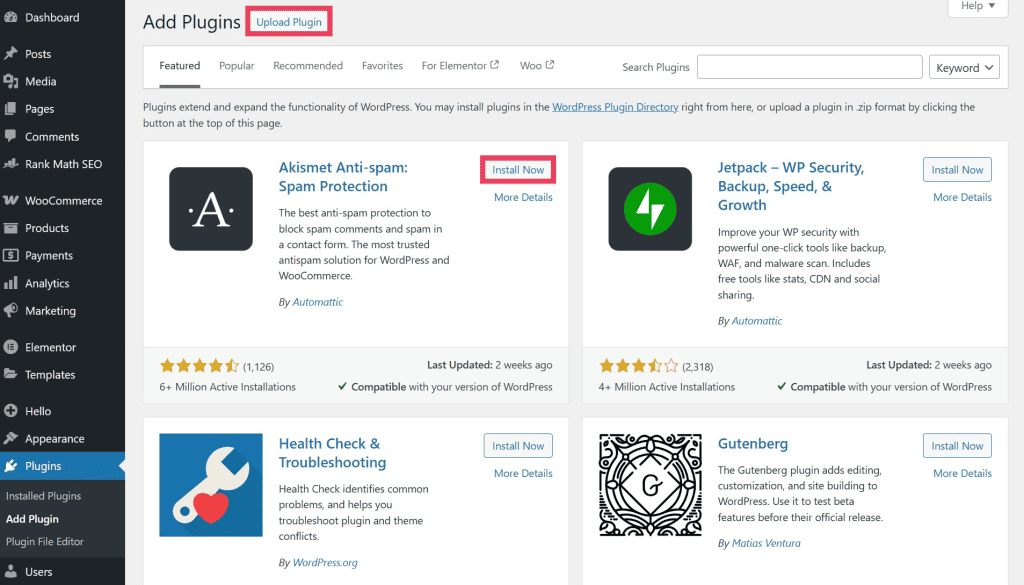Click the Upload Plugin button

tap(289, 22)
